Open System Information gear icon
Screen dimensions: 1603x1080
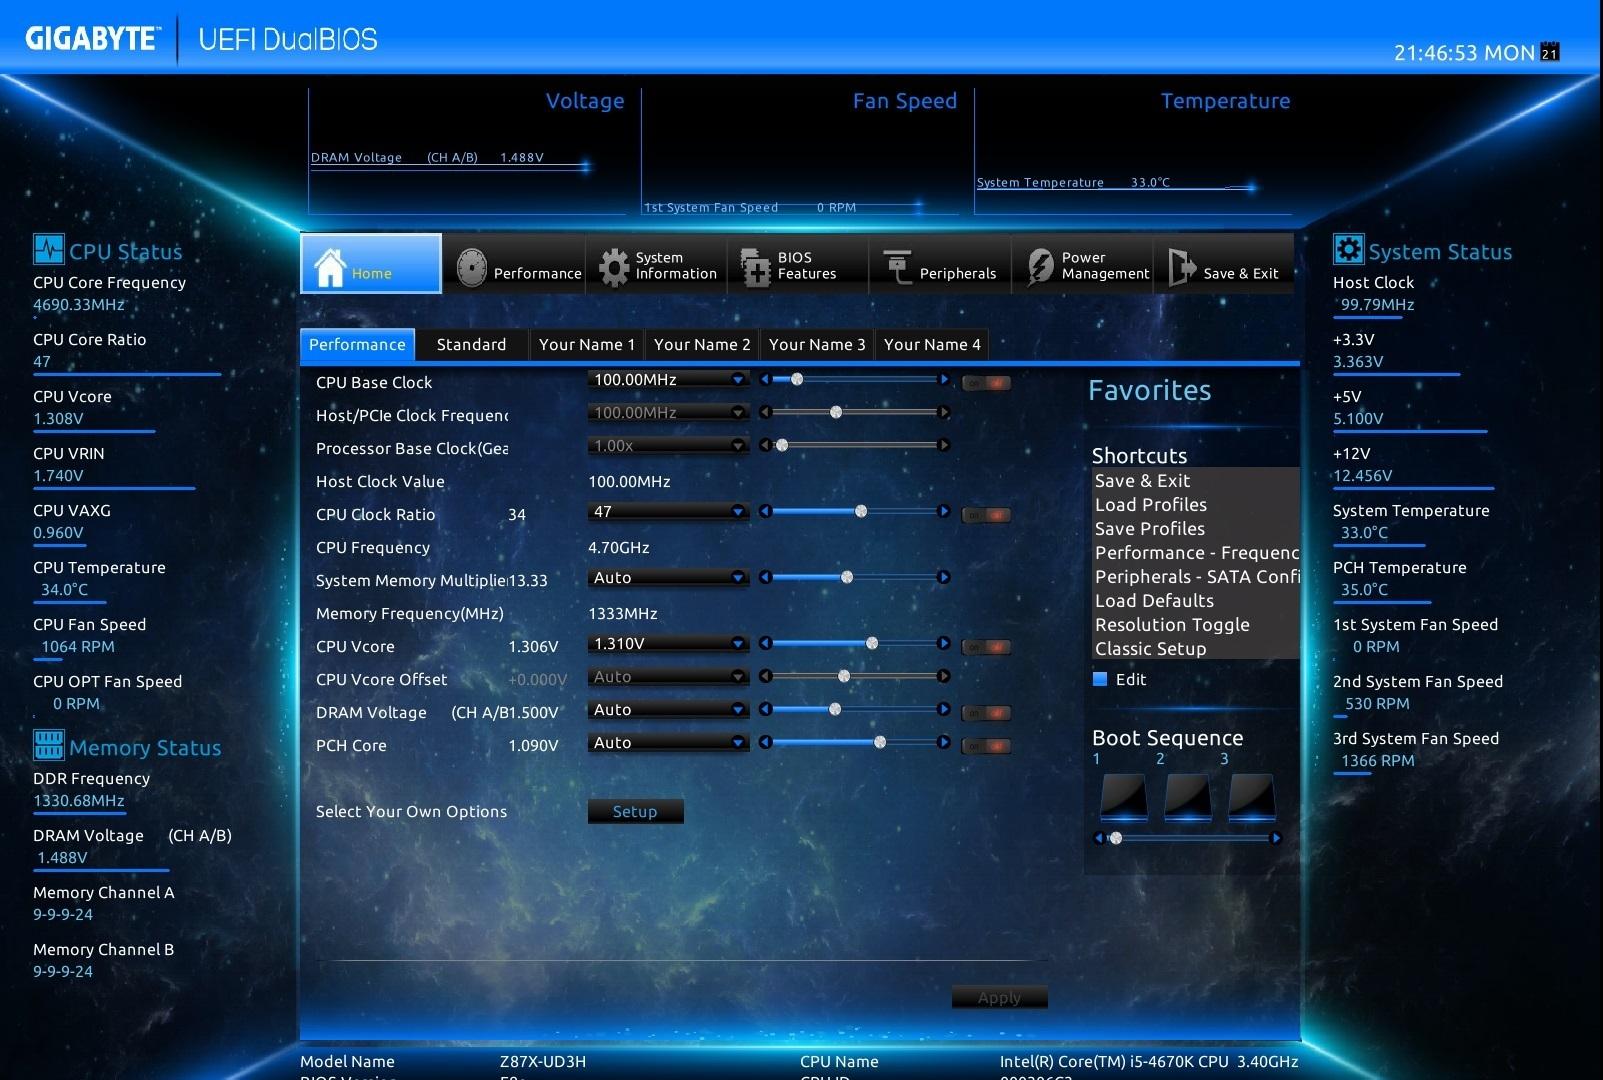(614, 267)
